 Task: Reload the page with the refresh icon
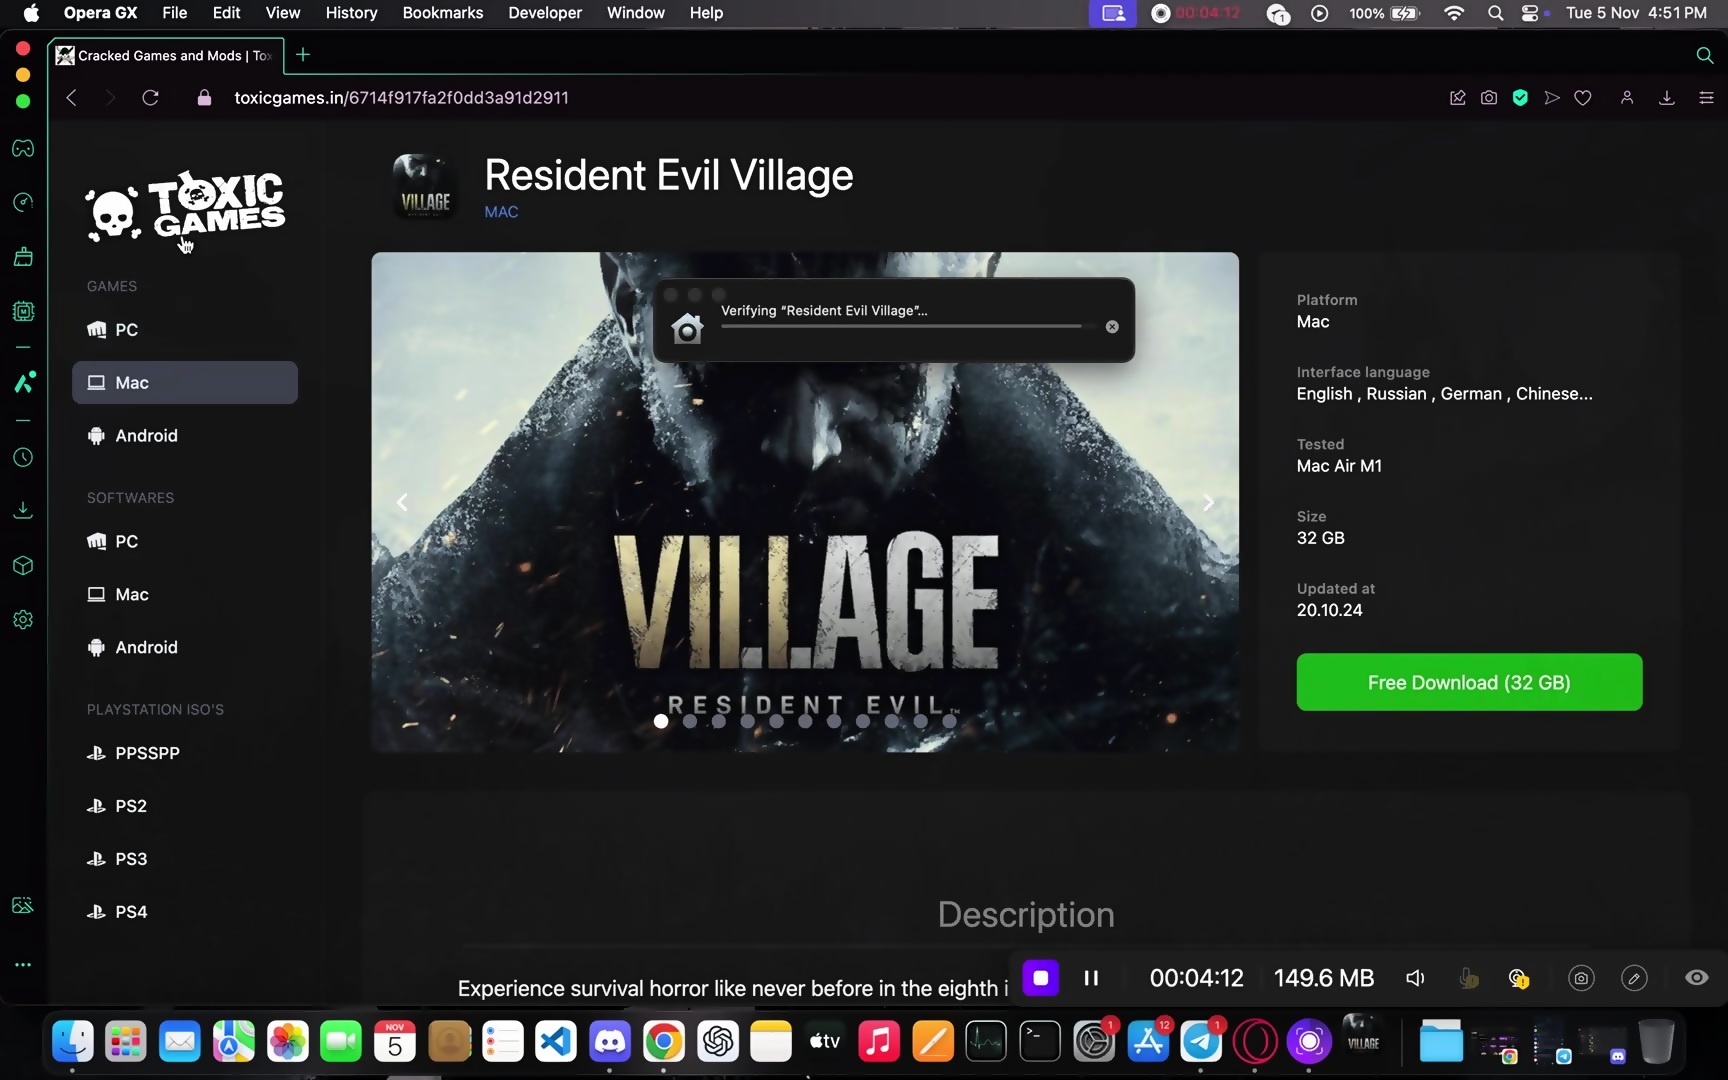coord(150,98)
